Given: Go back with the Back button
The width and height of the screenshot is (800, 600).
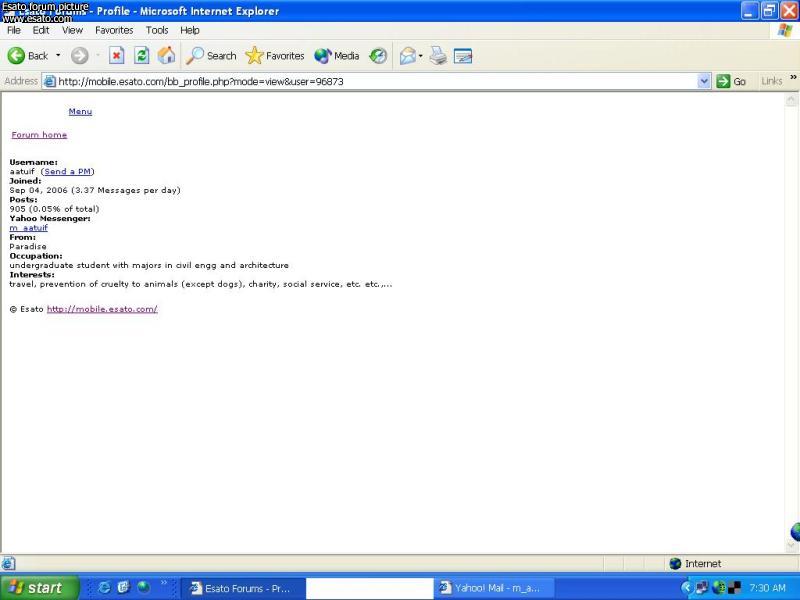Looking at the screenshot, I should point(28,56).
